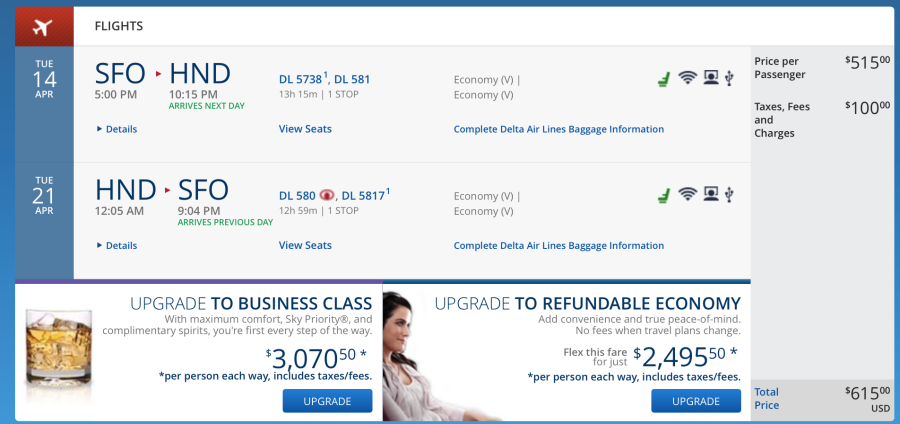Viewport: 900px width, 424px height.
Task: Open View Seats for the April 21 flight
Action: click(305, 246)
